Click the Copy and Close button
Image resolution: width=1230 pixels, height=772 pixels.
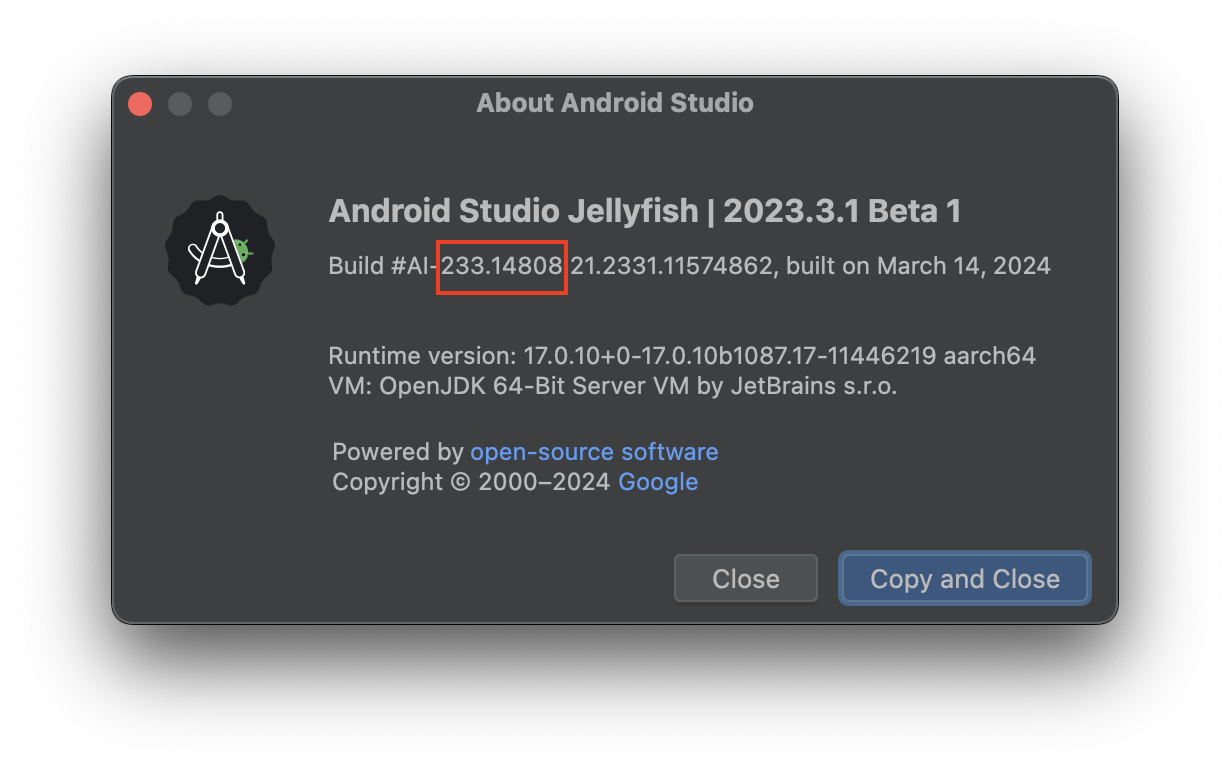pos(965,579)
